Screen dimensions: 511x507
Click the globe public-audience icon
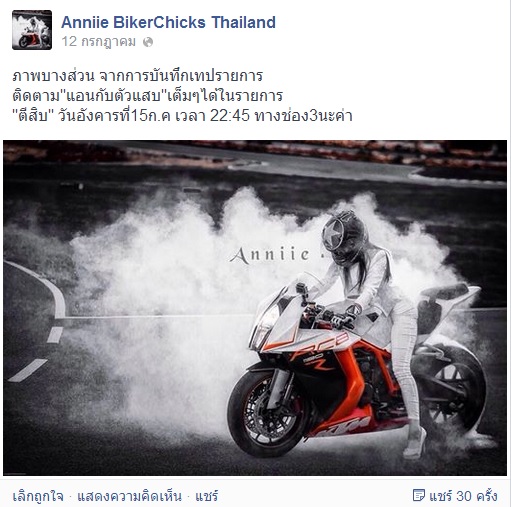tap(148, 42)
